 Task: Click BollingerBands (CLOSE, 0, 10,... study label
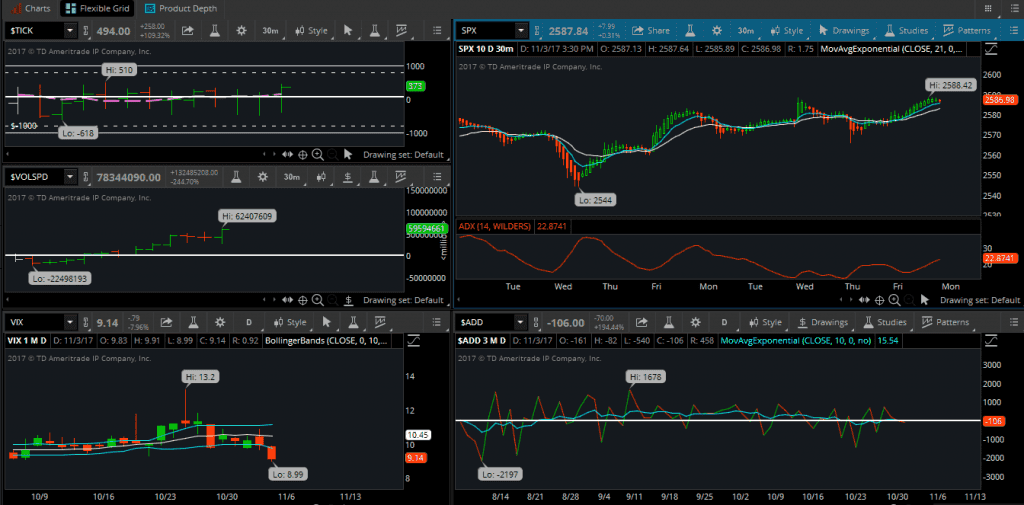[x=327, y=340]
